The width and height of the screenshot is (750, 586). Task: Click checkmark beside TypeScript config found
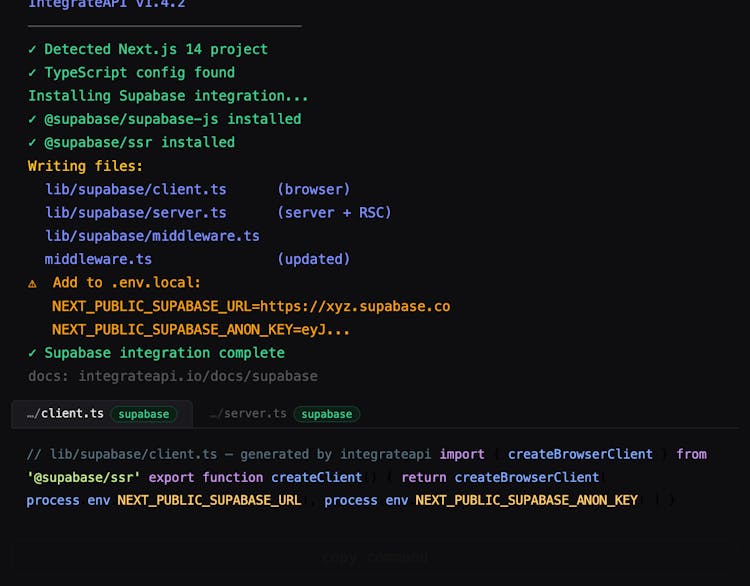33,72
